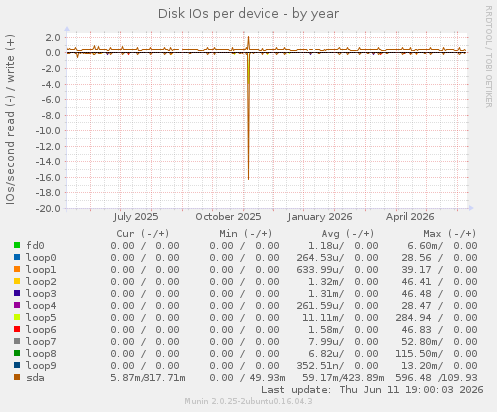
Task: Click the 'loop9' device label
Action: 41,366
